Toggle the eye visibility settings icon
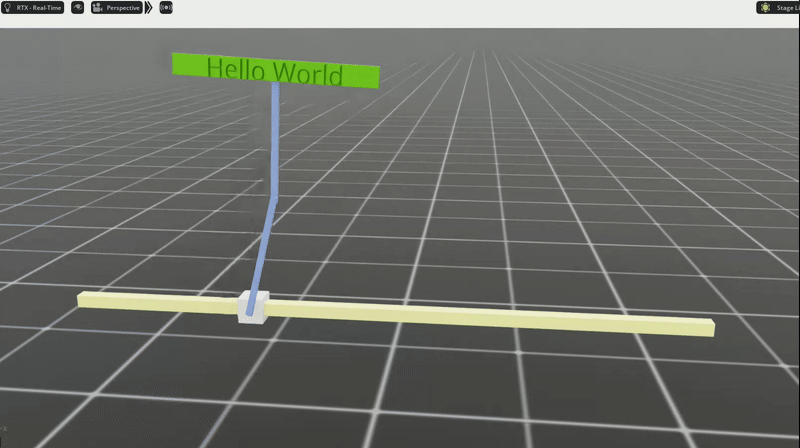 (x=77, y=7)
